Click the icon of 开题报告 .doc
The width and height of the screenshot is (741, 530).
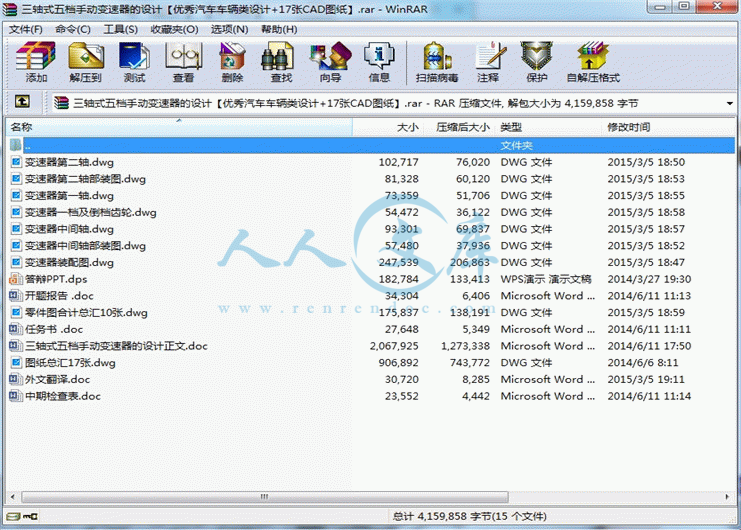(x=16, y=296)
